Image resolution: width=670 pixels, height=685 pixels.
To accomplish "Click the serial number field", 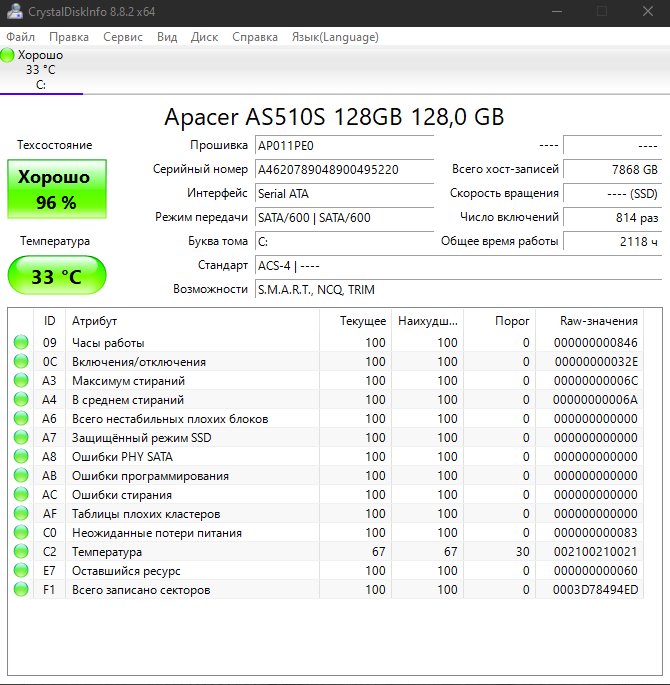I will point(344,170).
